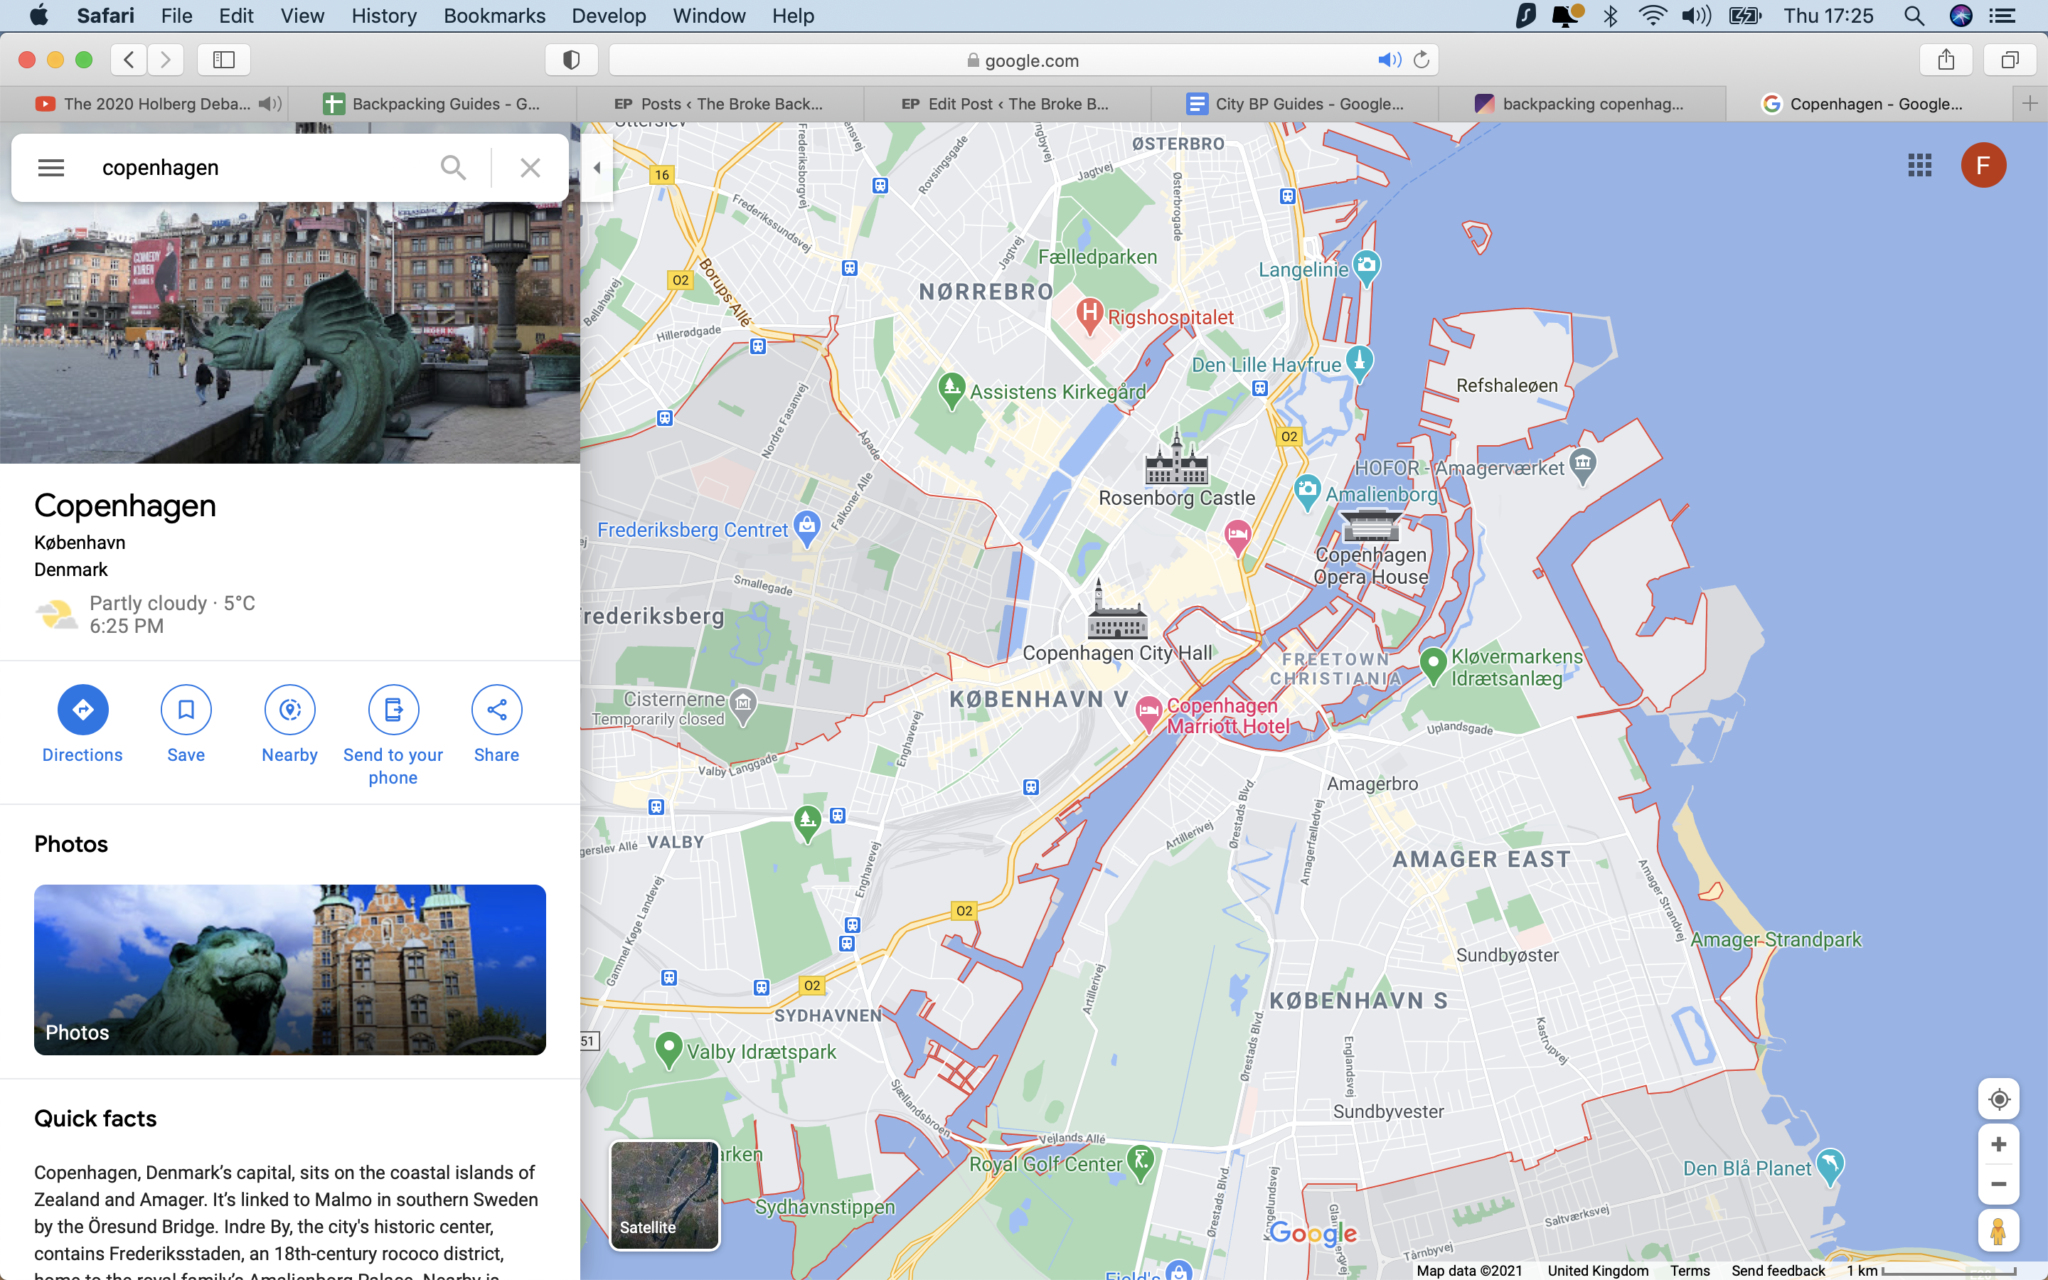Switch to City BP Guides tab

tap(1295, 104)
